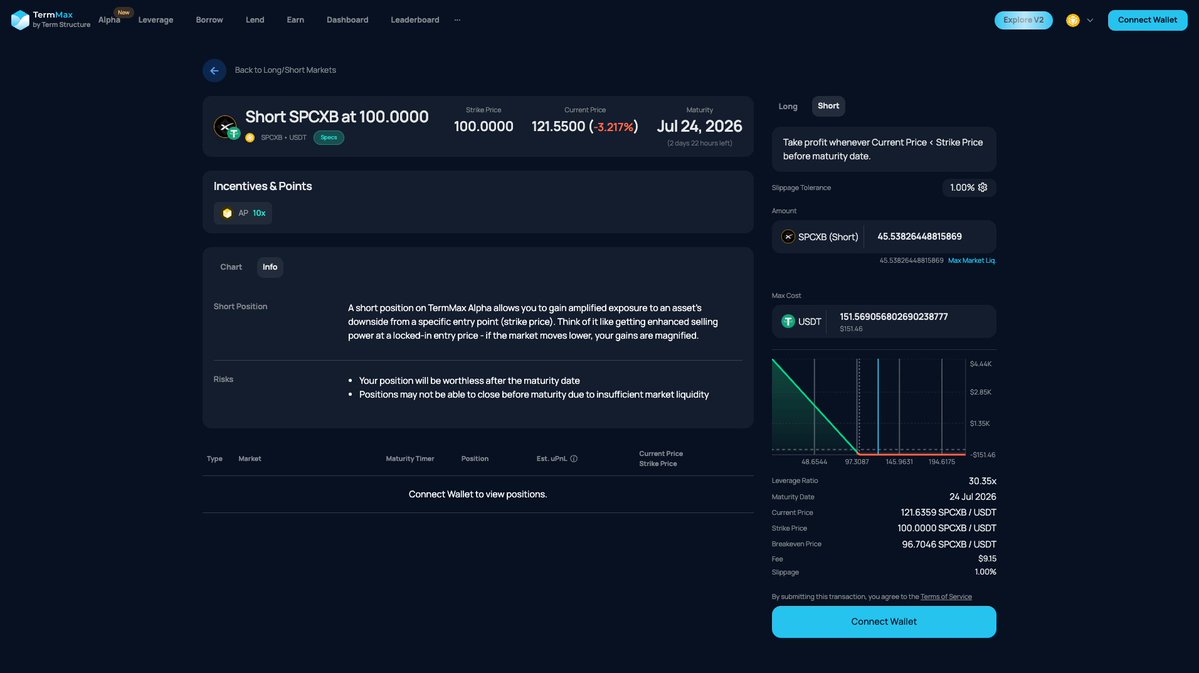This screenshot has height=673, width=1199.
Task: Navigate to Lend
Action: (x=255, y=20)
